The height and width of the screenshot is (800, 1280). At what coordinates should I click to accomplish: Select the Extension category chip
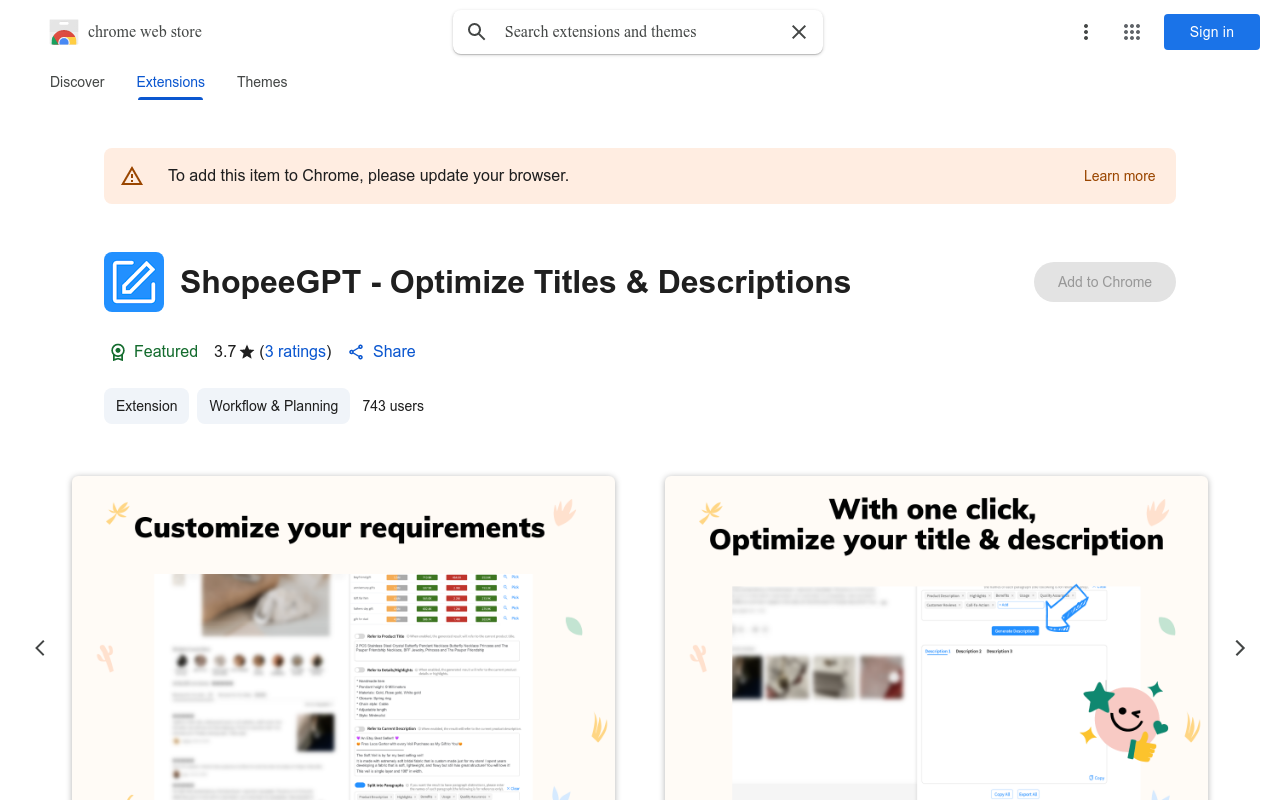coord(146,406)
